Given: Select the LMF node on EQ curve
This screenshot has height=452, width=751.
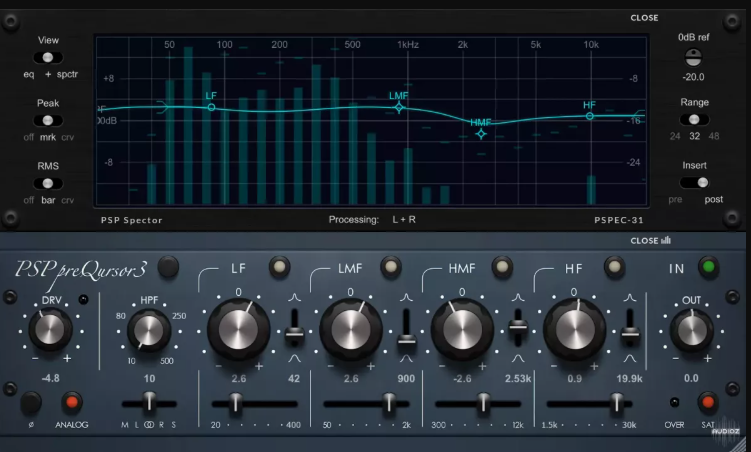Looking at the screenshot, I should 399,108.
